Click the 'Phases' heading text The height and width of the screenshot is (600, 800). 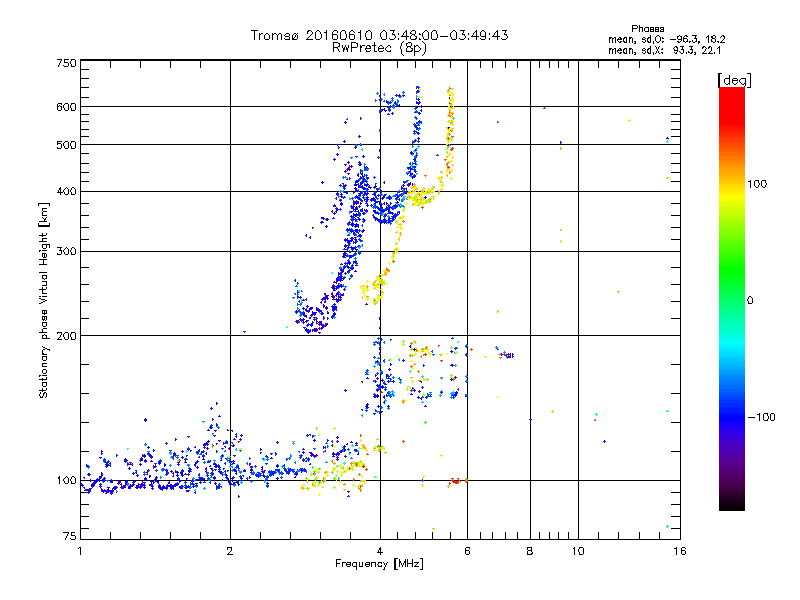point(647,29)
